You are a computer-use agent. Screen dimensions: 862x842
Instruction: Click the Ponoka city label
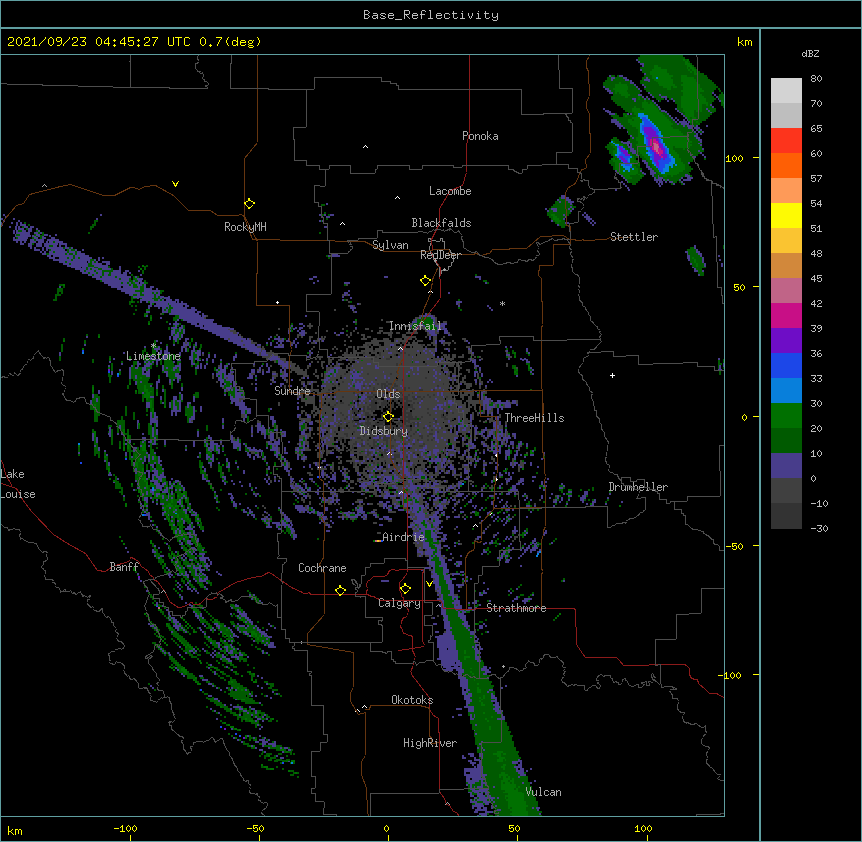(480, 136)
